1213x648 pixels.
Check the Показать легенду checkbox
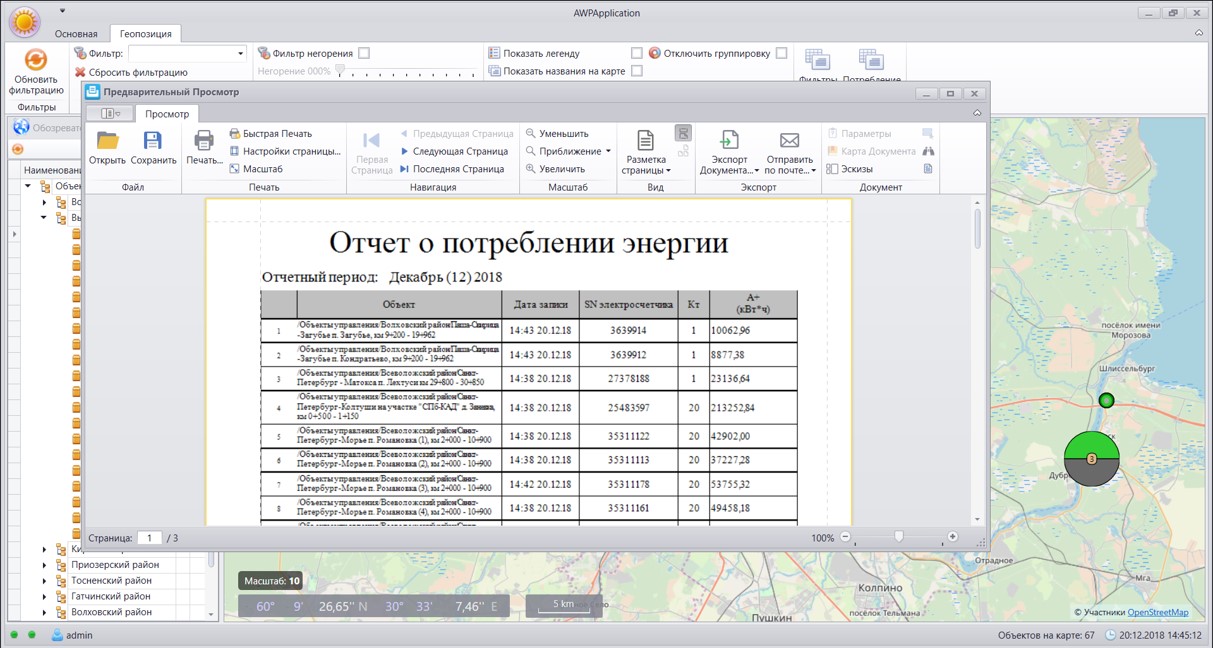[637, 53]
